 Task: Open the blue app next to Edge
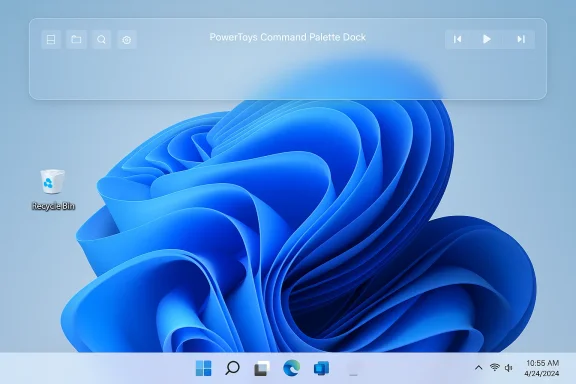[x=321, y=368]
